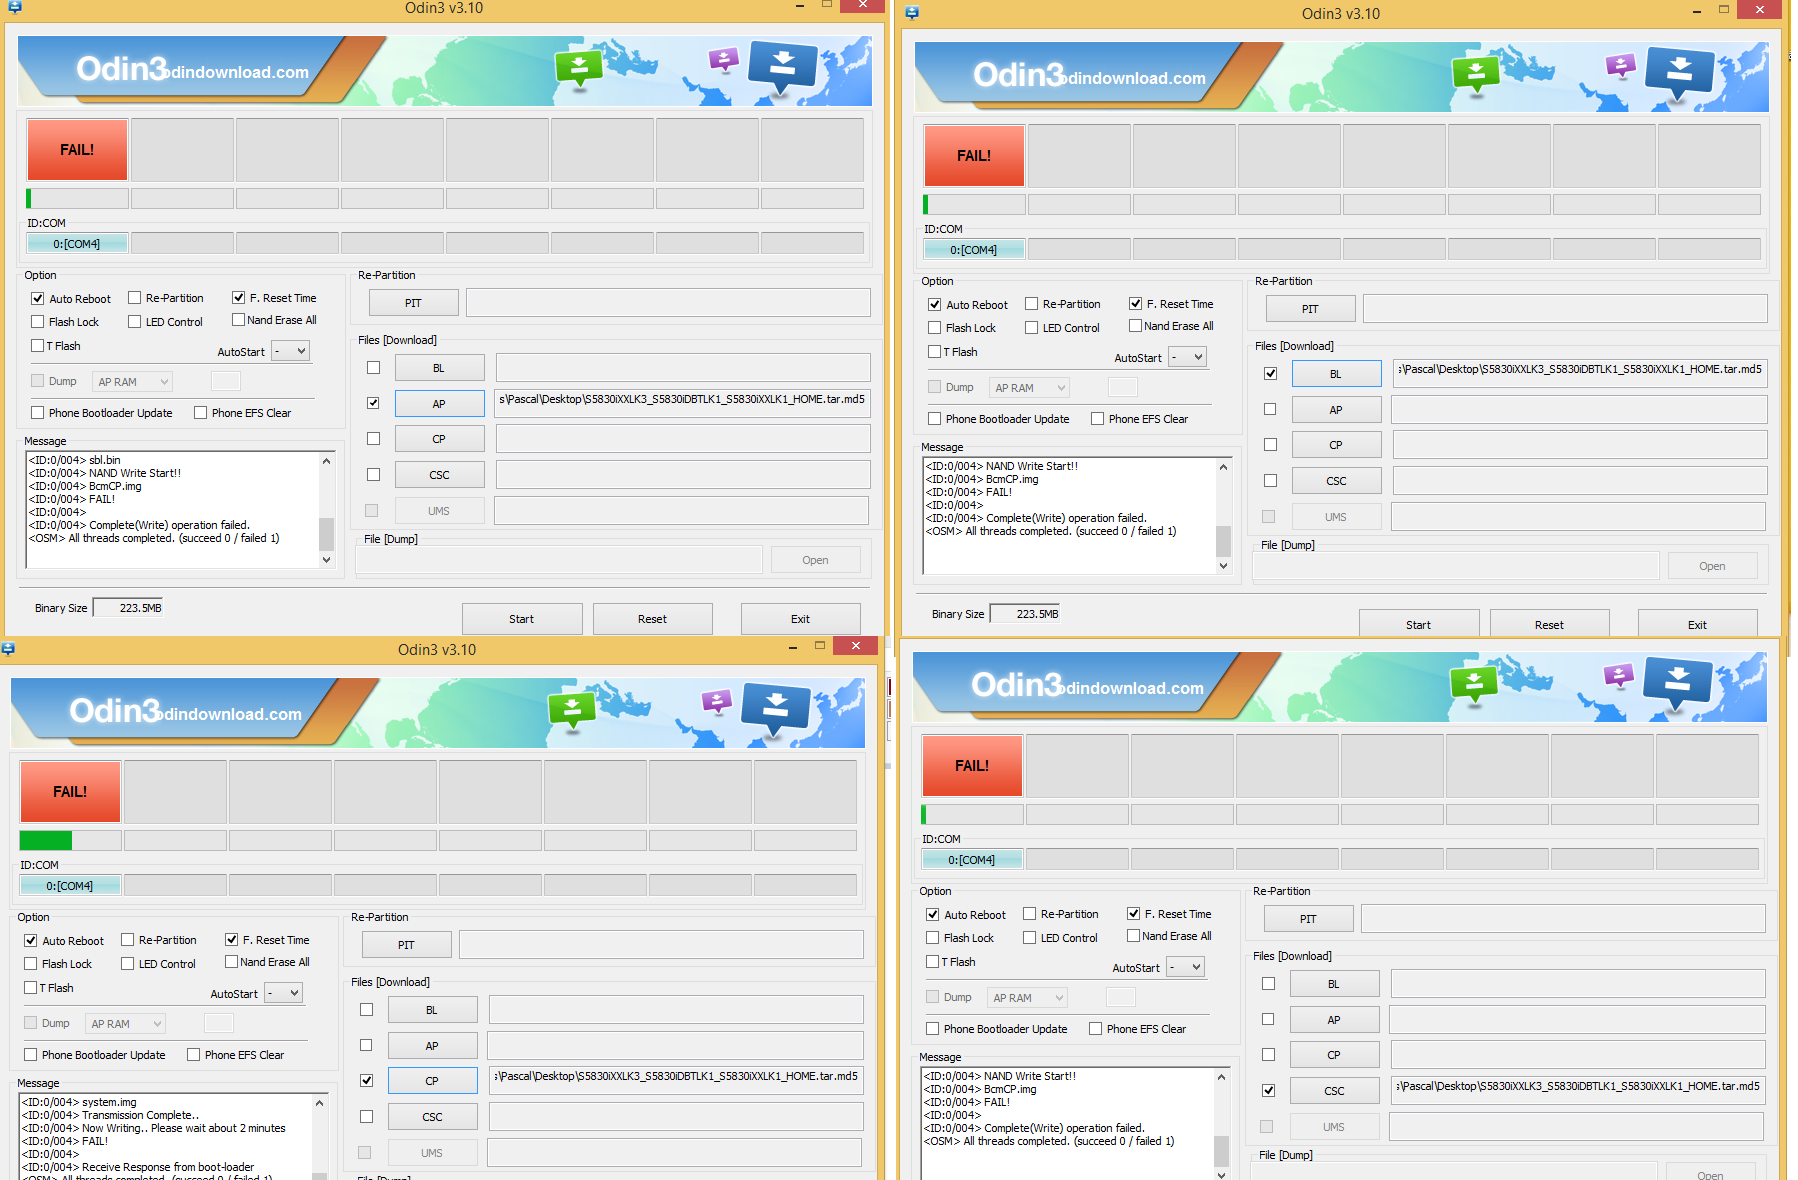Click the Binary Size field in the top-left window

(x=128, y=608)
